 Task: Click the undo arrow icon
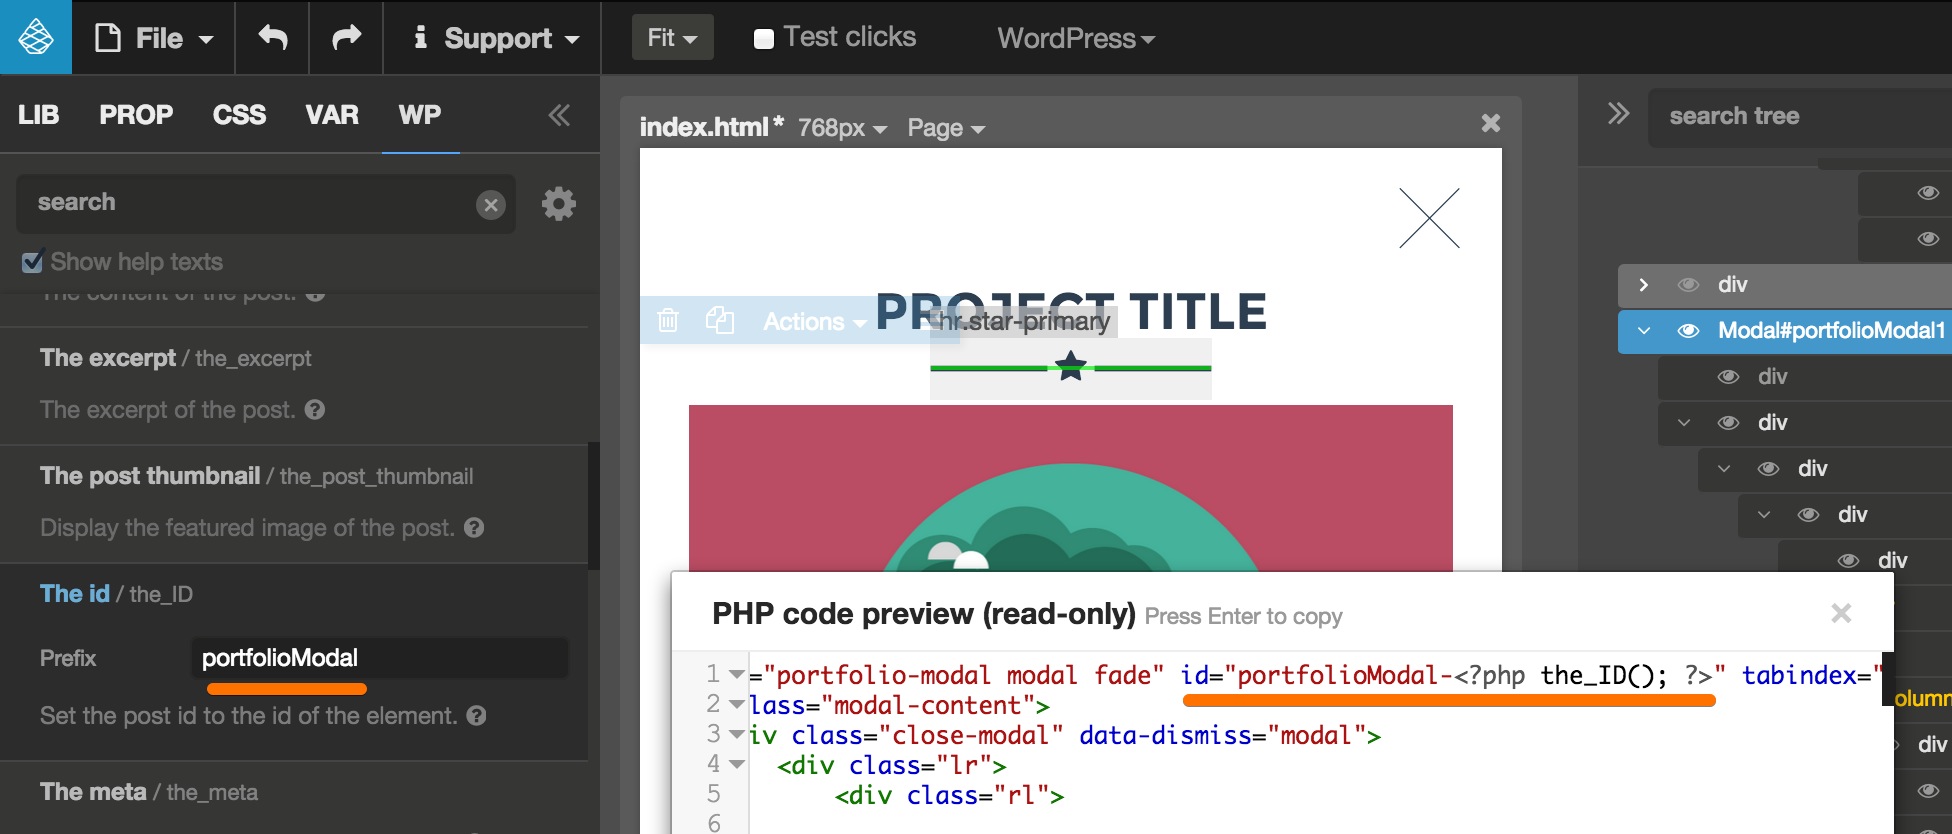pyautogui.click(x=272, y=38)
